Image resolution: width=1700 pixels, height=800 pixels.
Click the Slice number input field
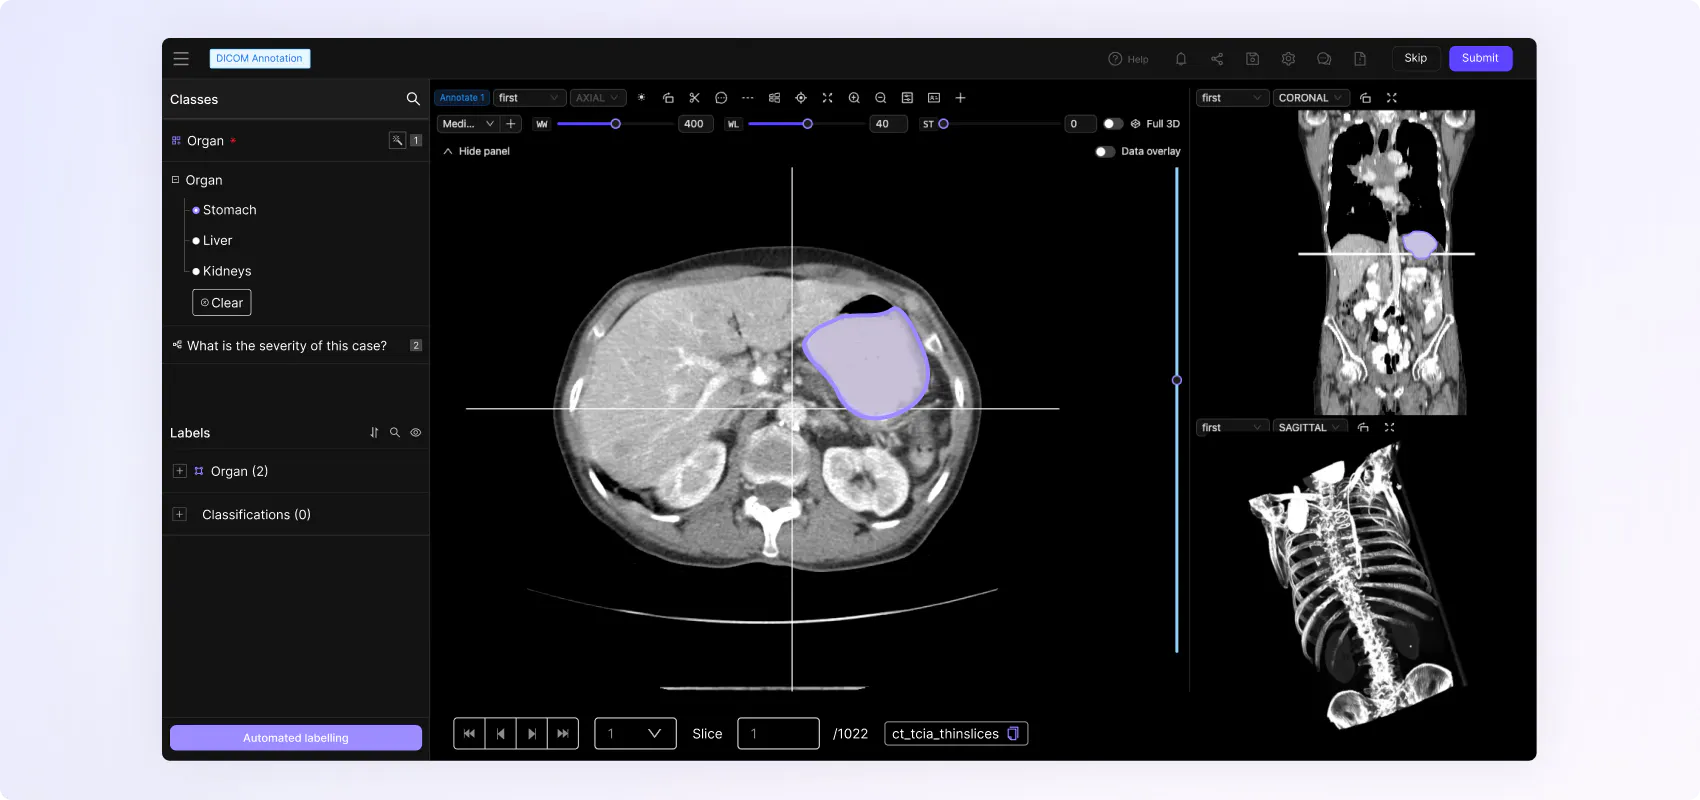pyautogui.click(x=778, y=734)
